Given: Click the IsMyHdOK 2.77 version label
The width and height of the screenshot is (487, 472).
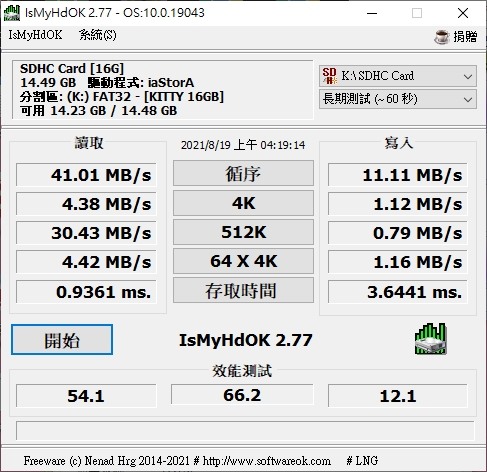Looking at the screenshot, I should [x=246, y=340].
